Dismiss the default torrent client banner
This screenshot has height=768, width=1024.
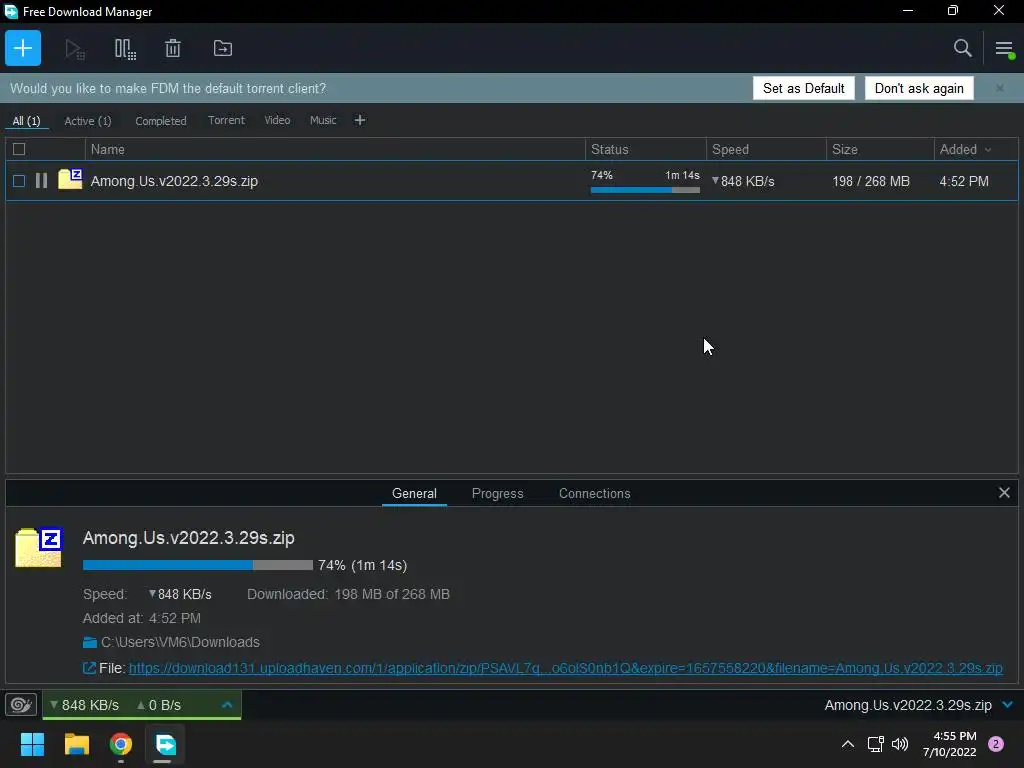(999, 88)
